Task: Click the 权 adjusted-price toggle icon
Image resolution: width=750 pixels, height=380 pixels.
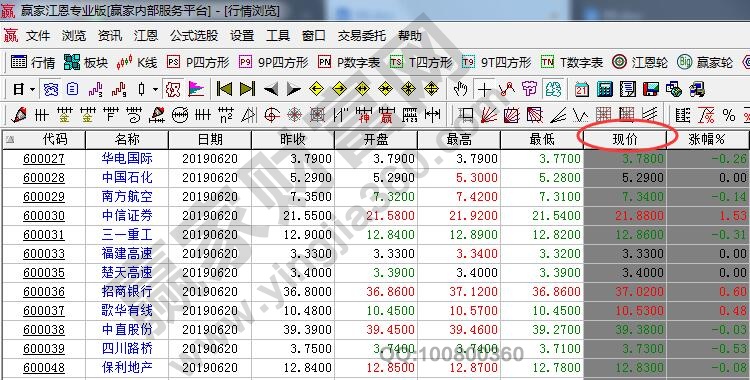Action: pos(173,89)
